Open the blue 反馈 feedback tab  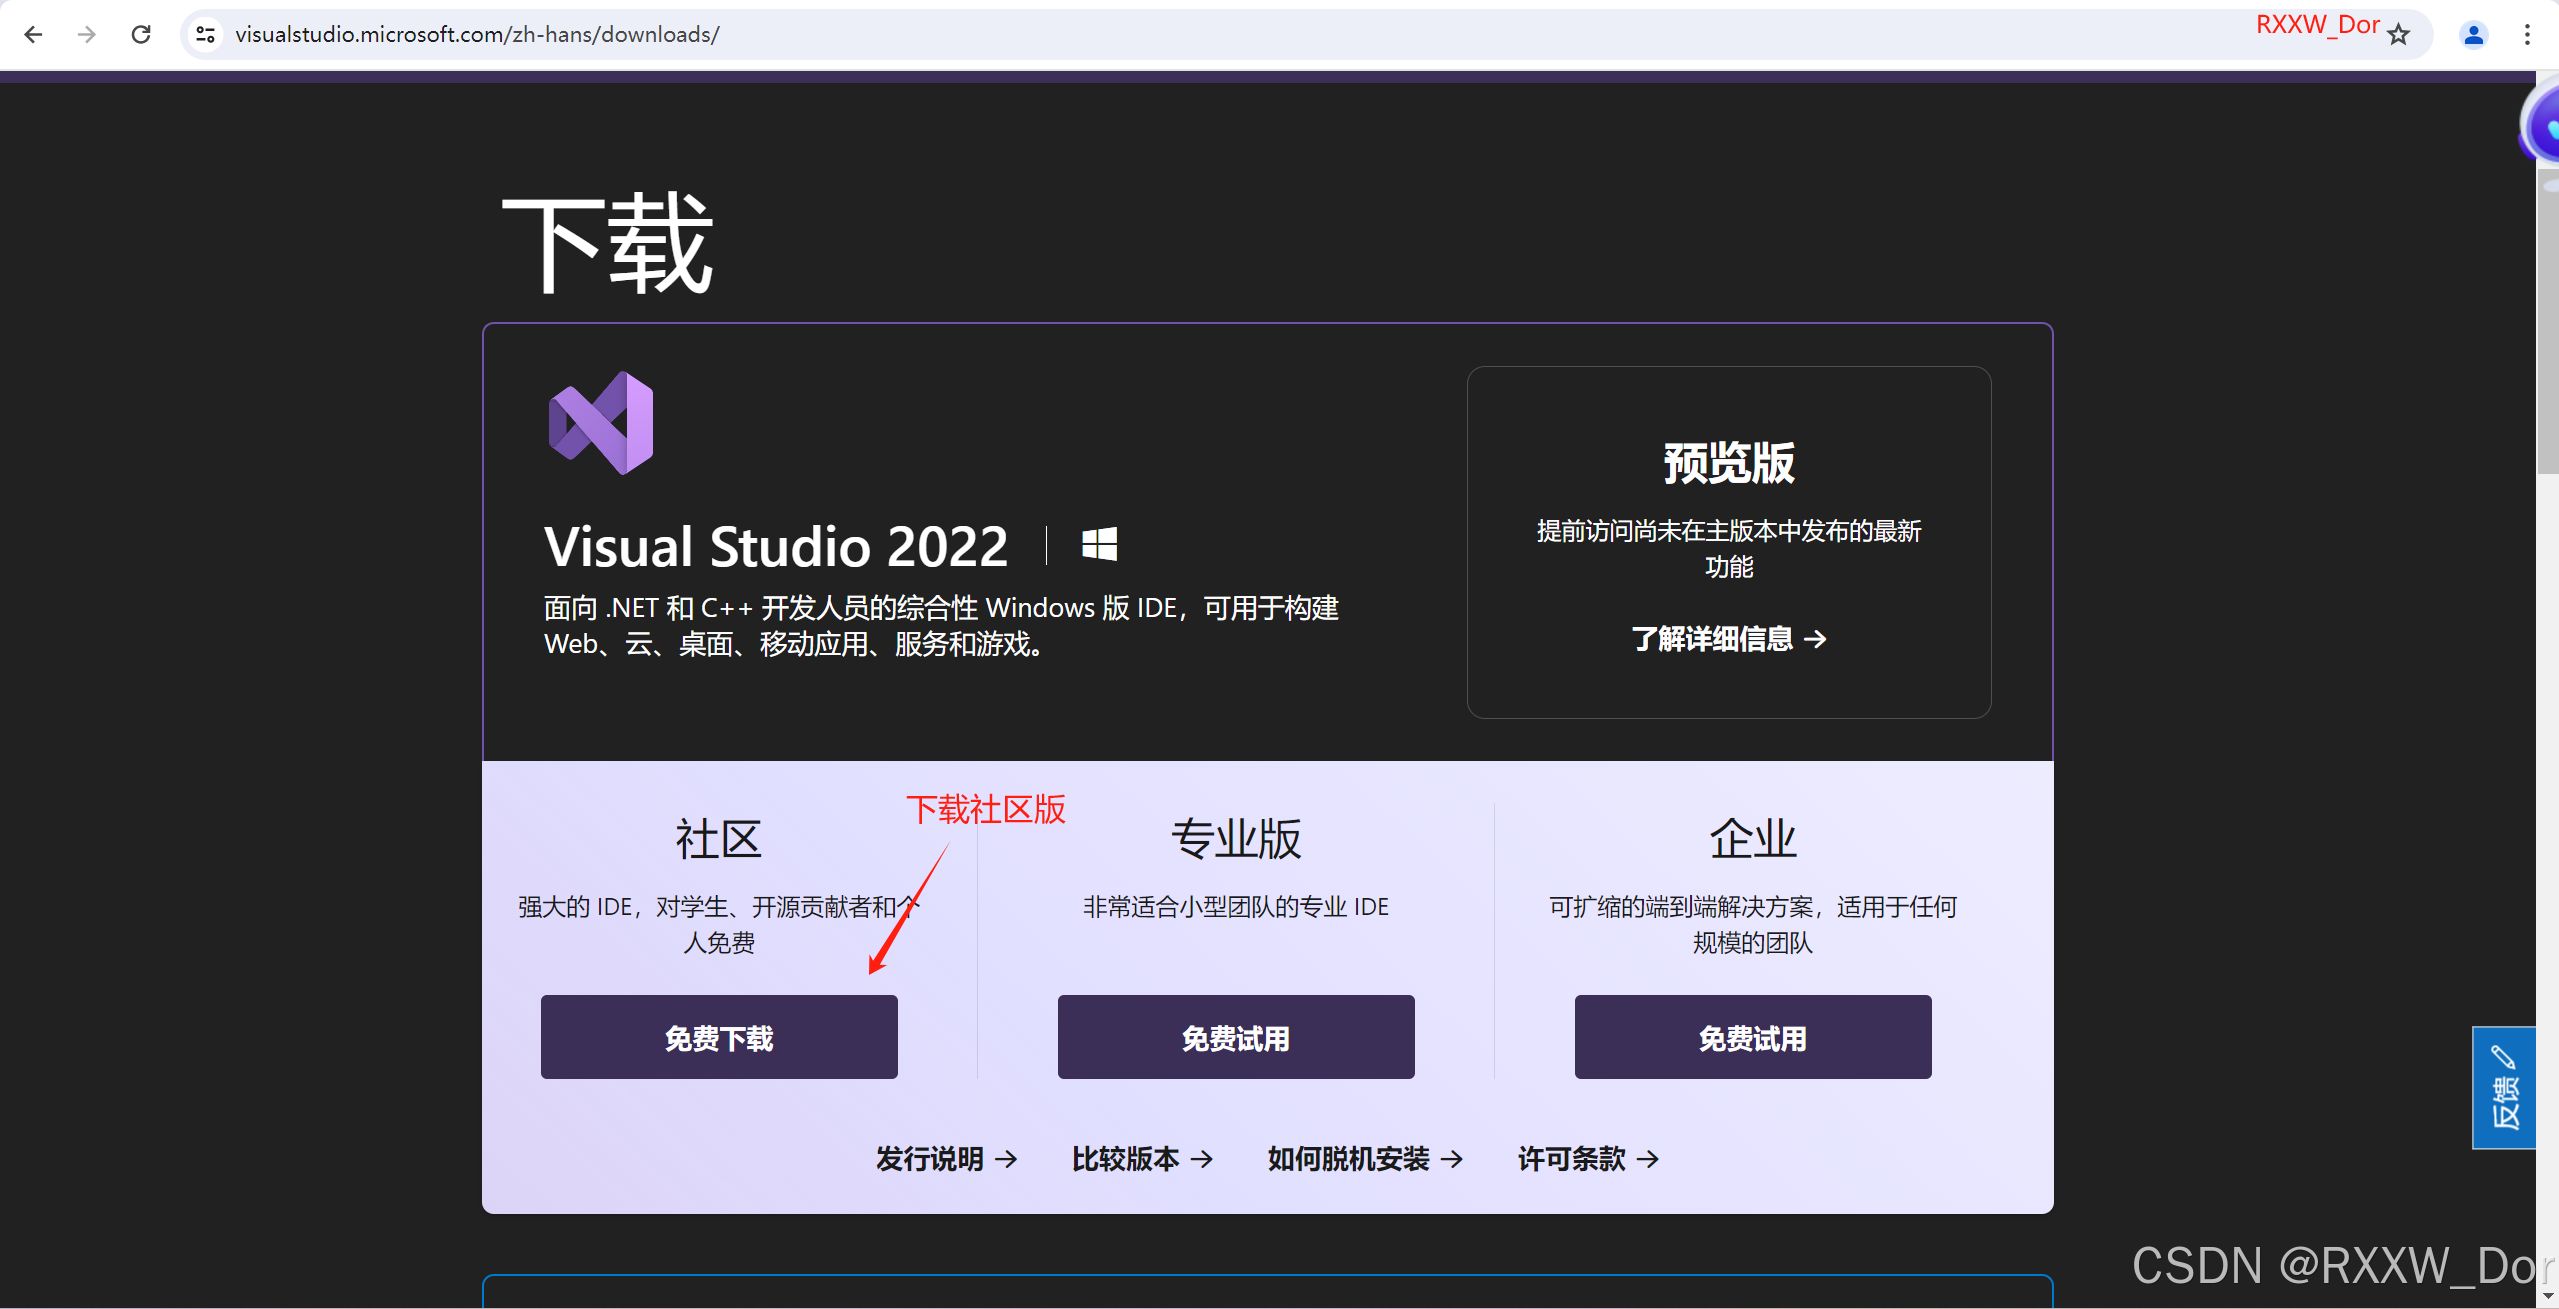pyautogui.click(x=2503, y=1087)
